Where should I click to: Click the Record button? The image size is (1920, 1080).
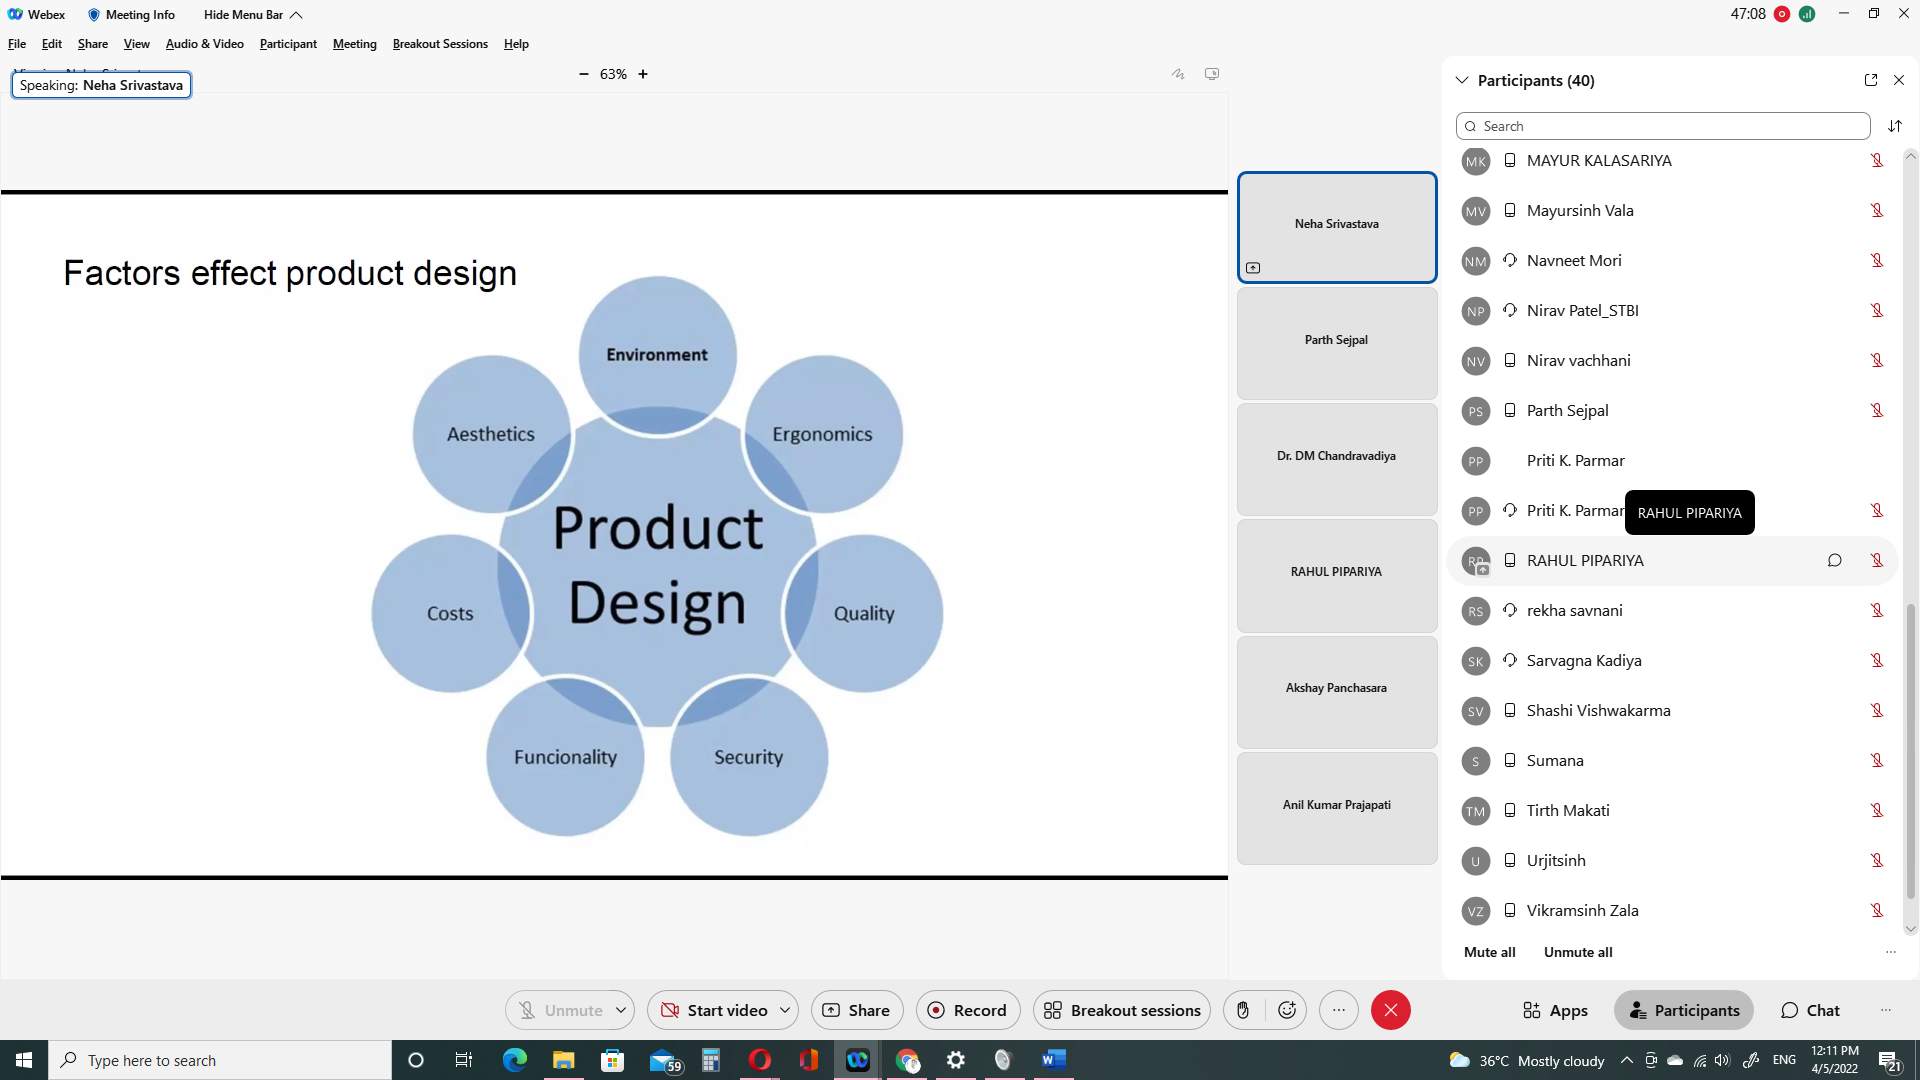pyautogui.click(x=967, y=1010)
